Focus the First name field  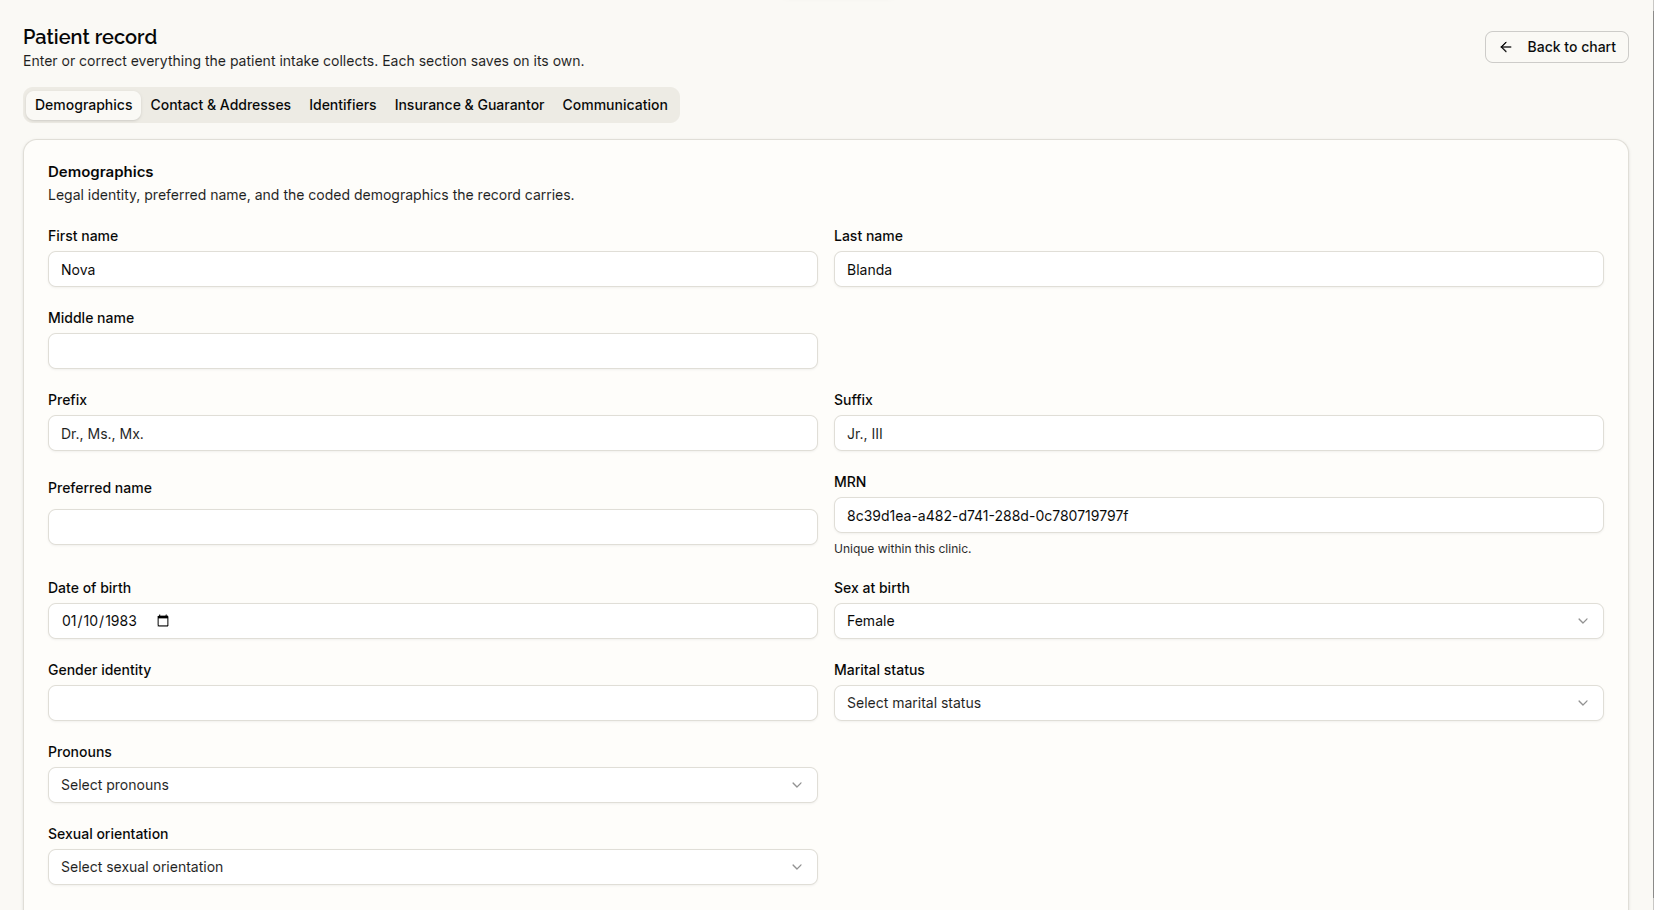[432, 269]
